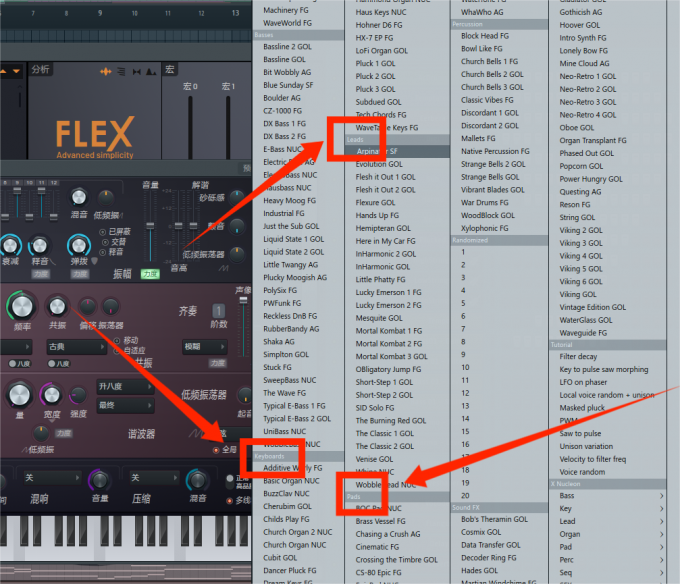
Task: Toggle the green 力度 velocity button
Action: (150, 274)
